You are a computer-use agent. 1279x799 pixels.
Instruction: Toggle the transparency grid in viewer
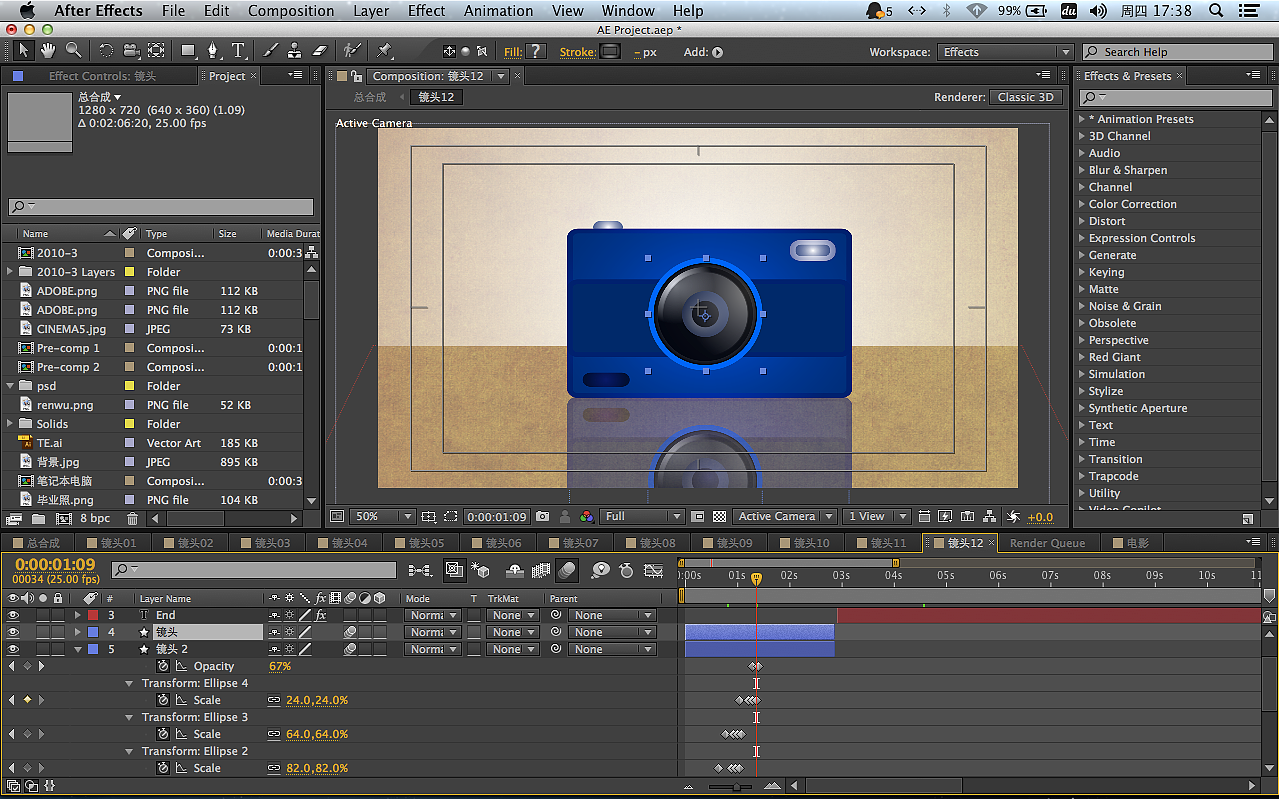[719, 517]
